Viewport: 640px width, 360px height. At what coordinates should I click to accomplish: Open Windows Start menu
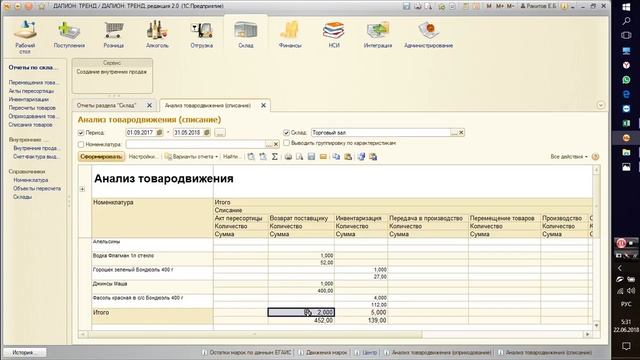coord(626,7)
